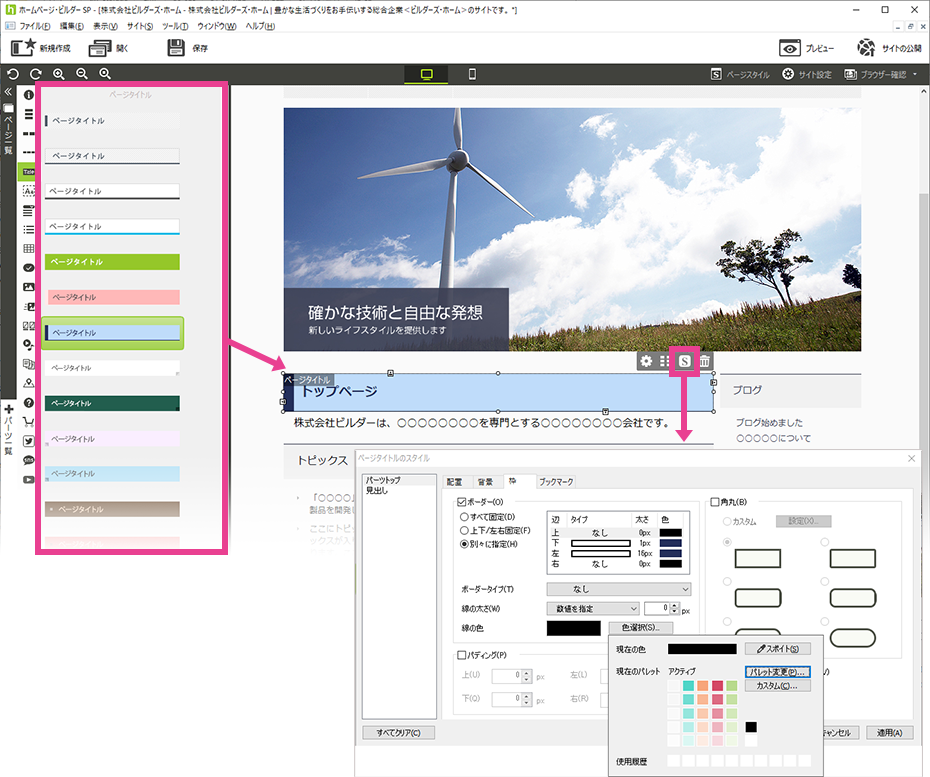Open the ツール(T) menu
Screen dimensions: 930x777
click(x=175, y=26)
